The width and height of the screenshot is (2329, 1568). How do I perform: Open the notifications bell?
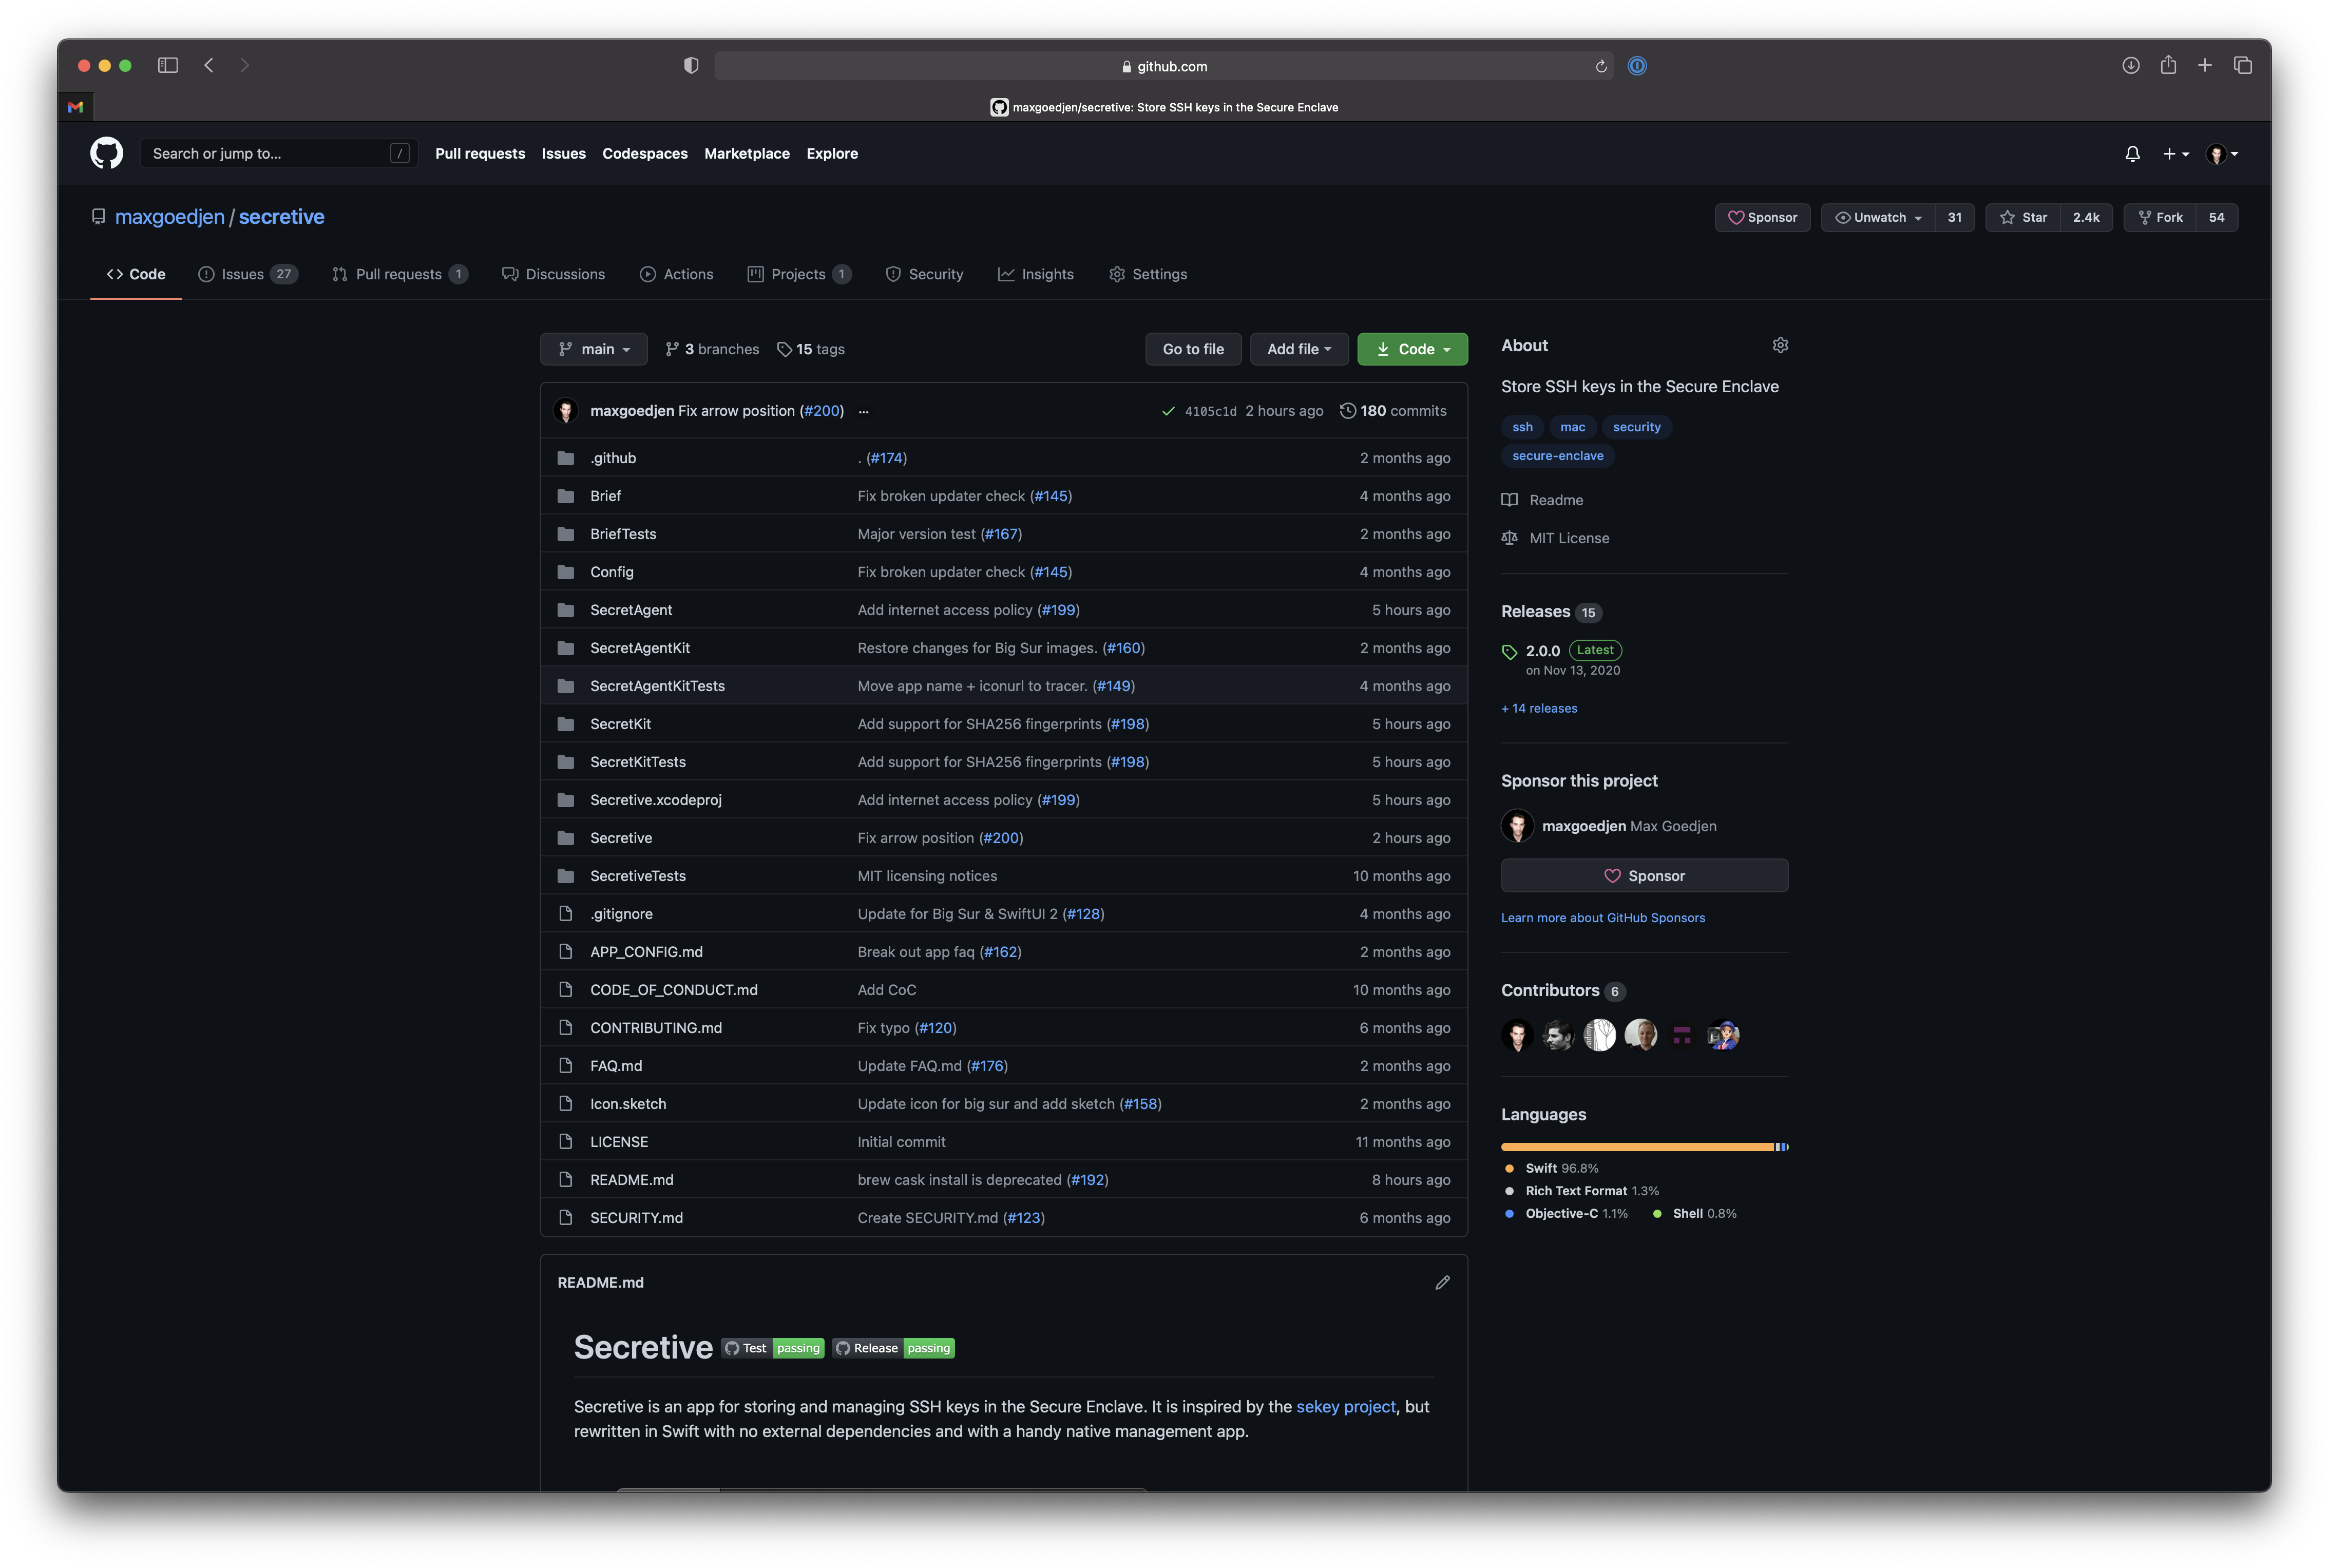[x=2132, y=154]
